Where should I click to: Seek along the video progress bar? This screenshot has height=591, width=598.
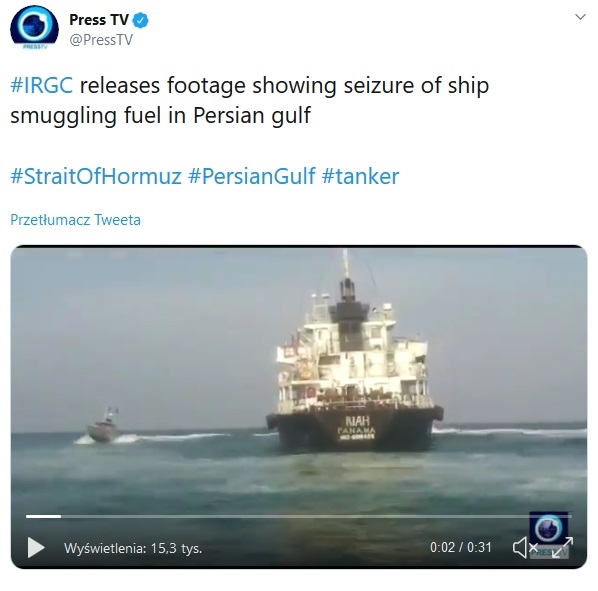299,516
